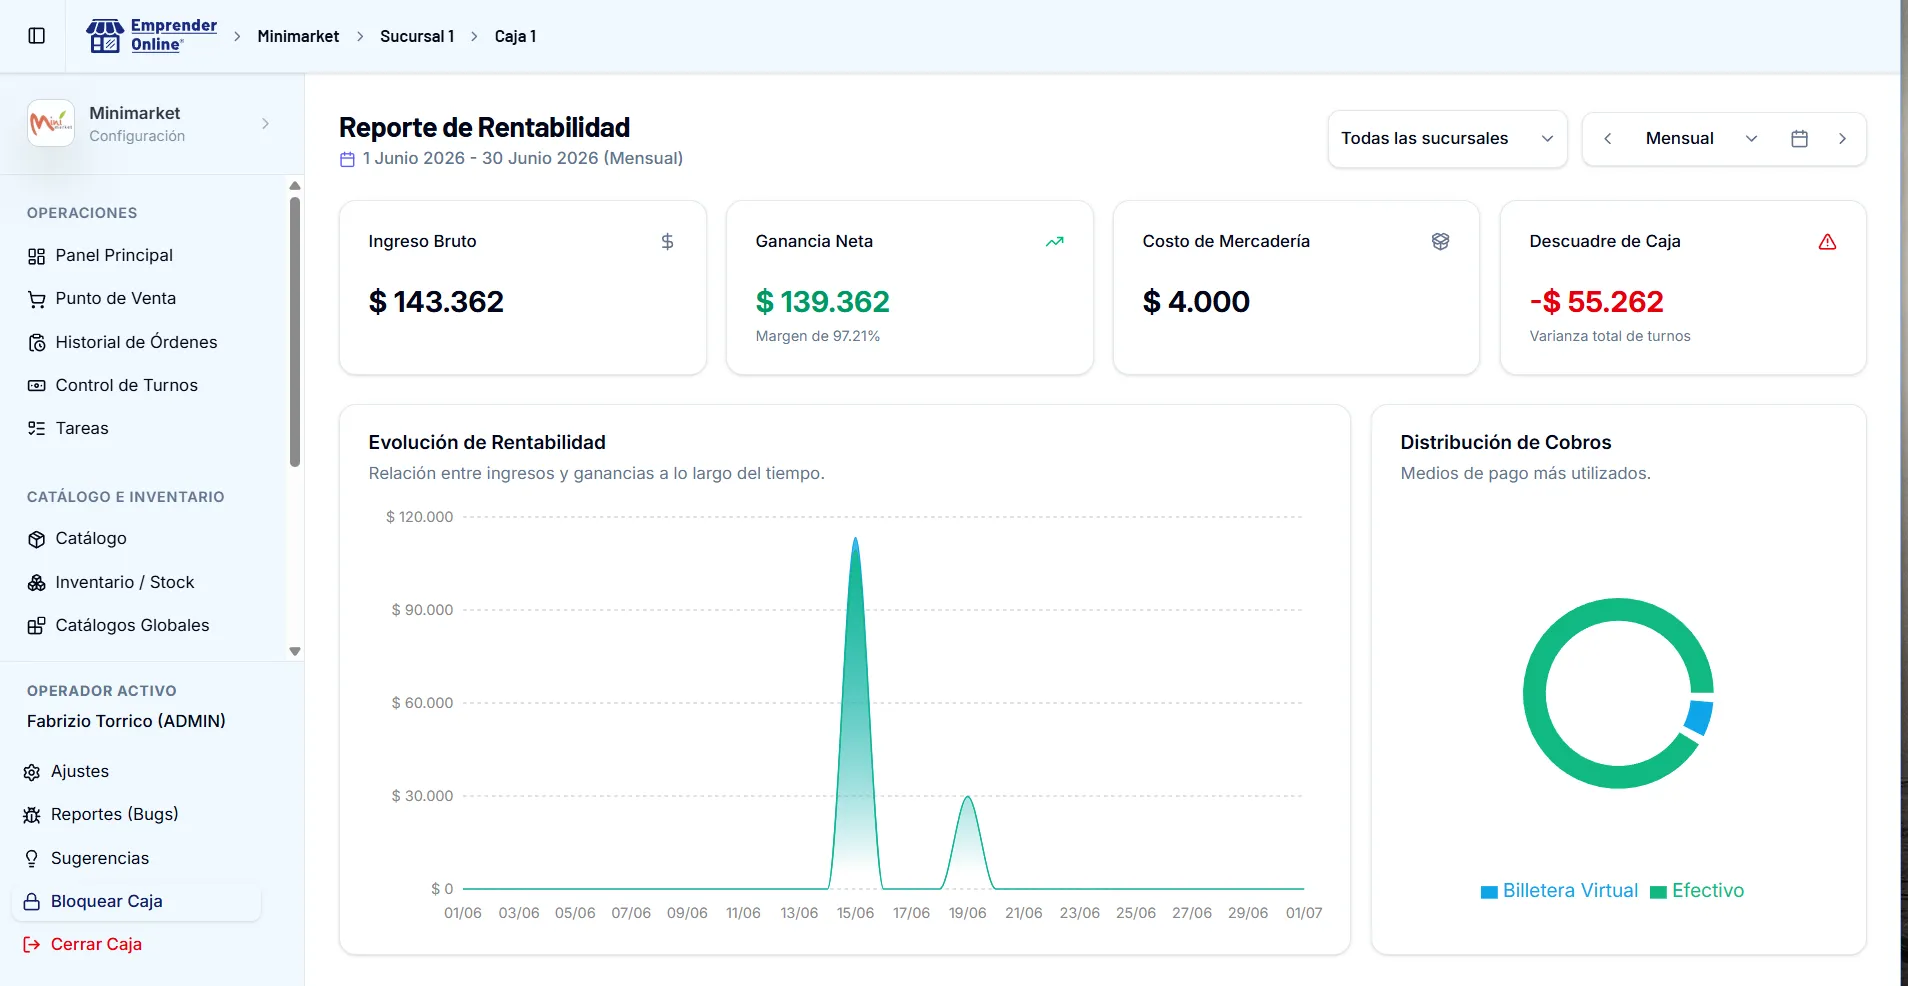
Task: Open Catálogos Globales menu item
Action: click(x=132, y=626)
